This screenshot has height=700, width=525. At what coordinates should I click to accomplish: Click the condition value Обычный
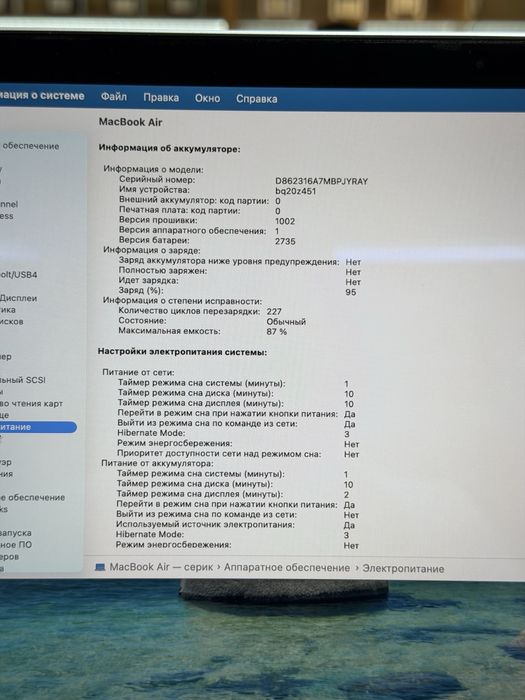(286, 322)
